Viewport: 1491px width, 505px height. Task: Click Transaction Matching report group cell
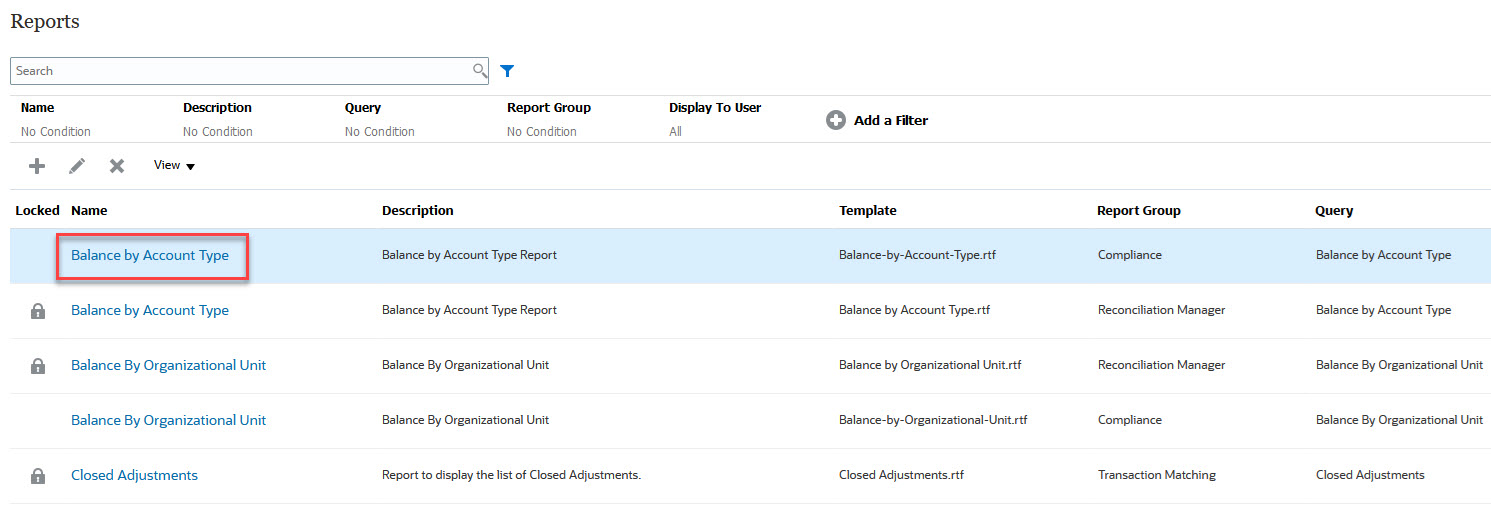click(1157, 475)
